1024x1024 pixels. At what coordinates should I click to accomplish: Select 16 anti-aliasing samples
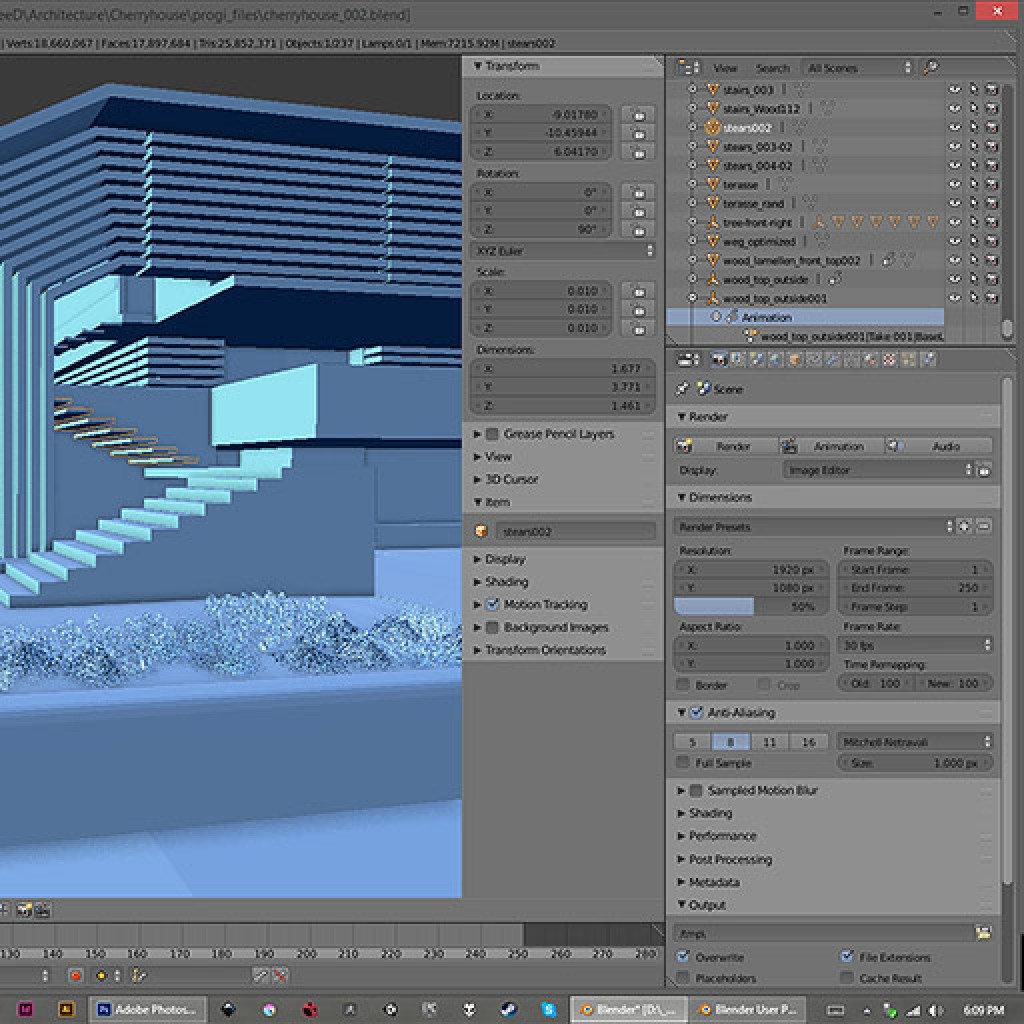pyautogui.click(x=808, y=742)
